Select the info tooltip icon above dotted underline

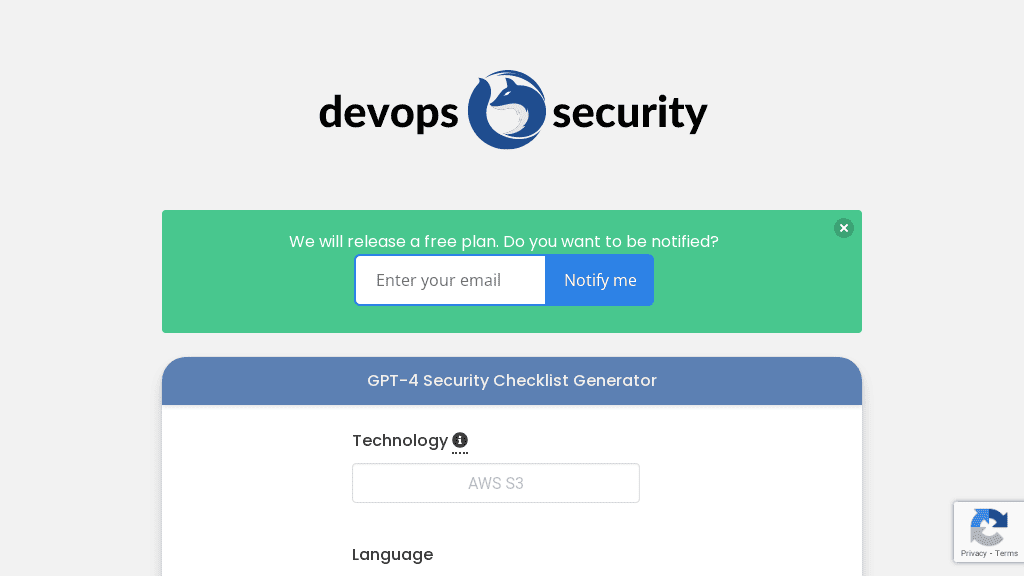pos(460,439)
